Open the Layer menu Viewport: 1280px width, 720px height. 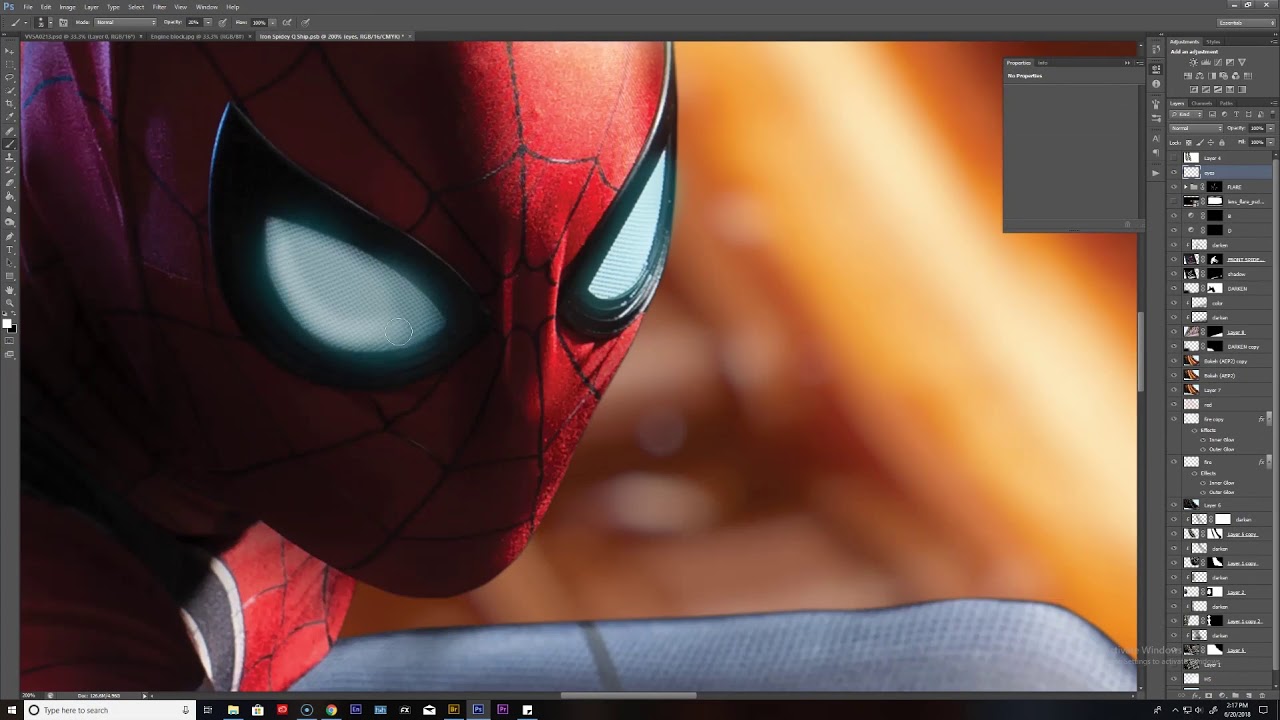click(91, 7)
